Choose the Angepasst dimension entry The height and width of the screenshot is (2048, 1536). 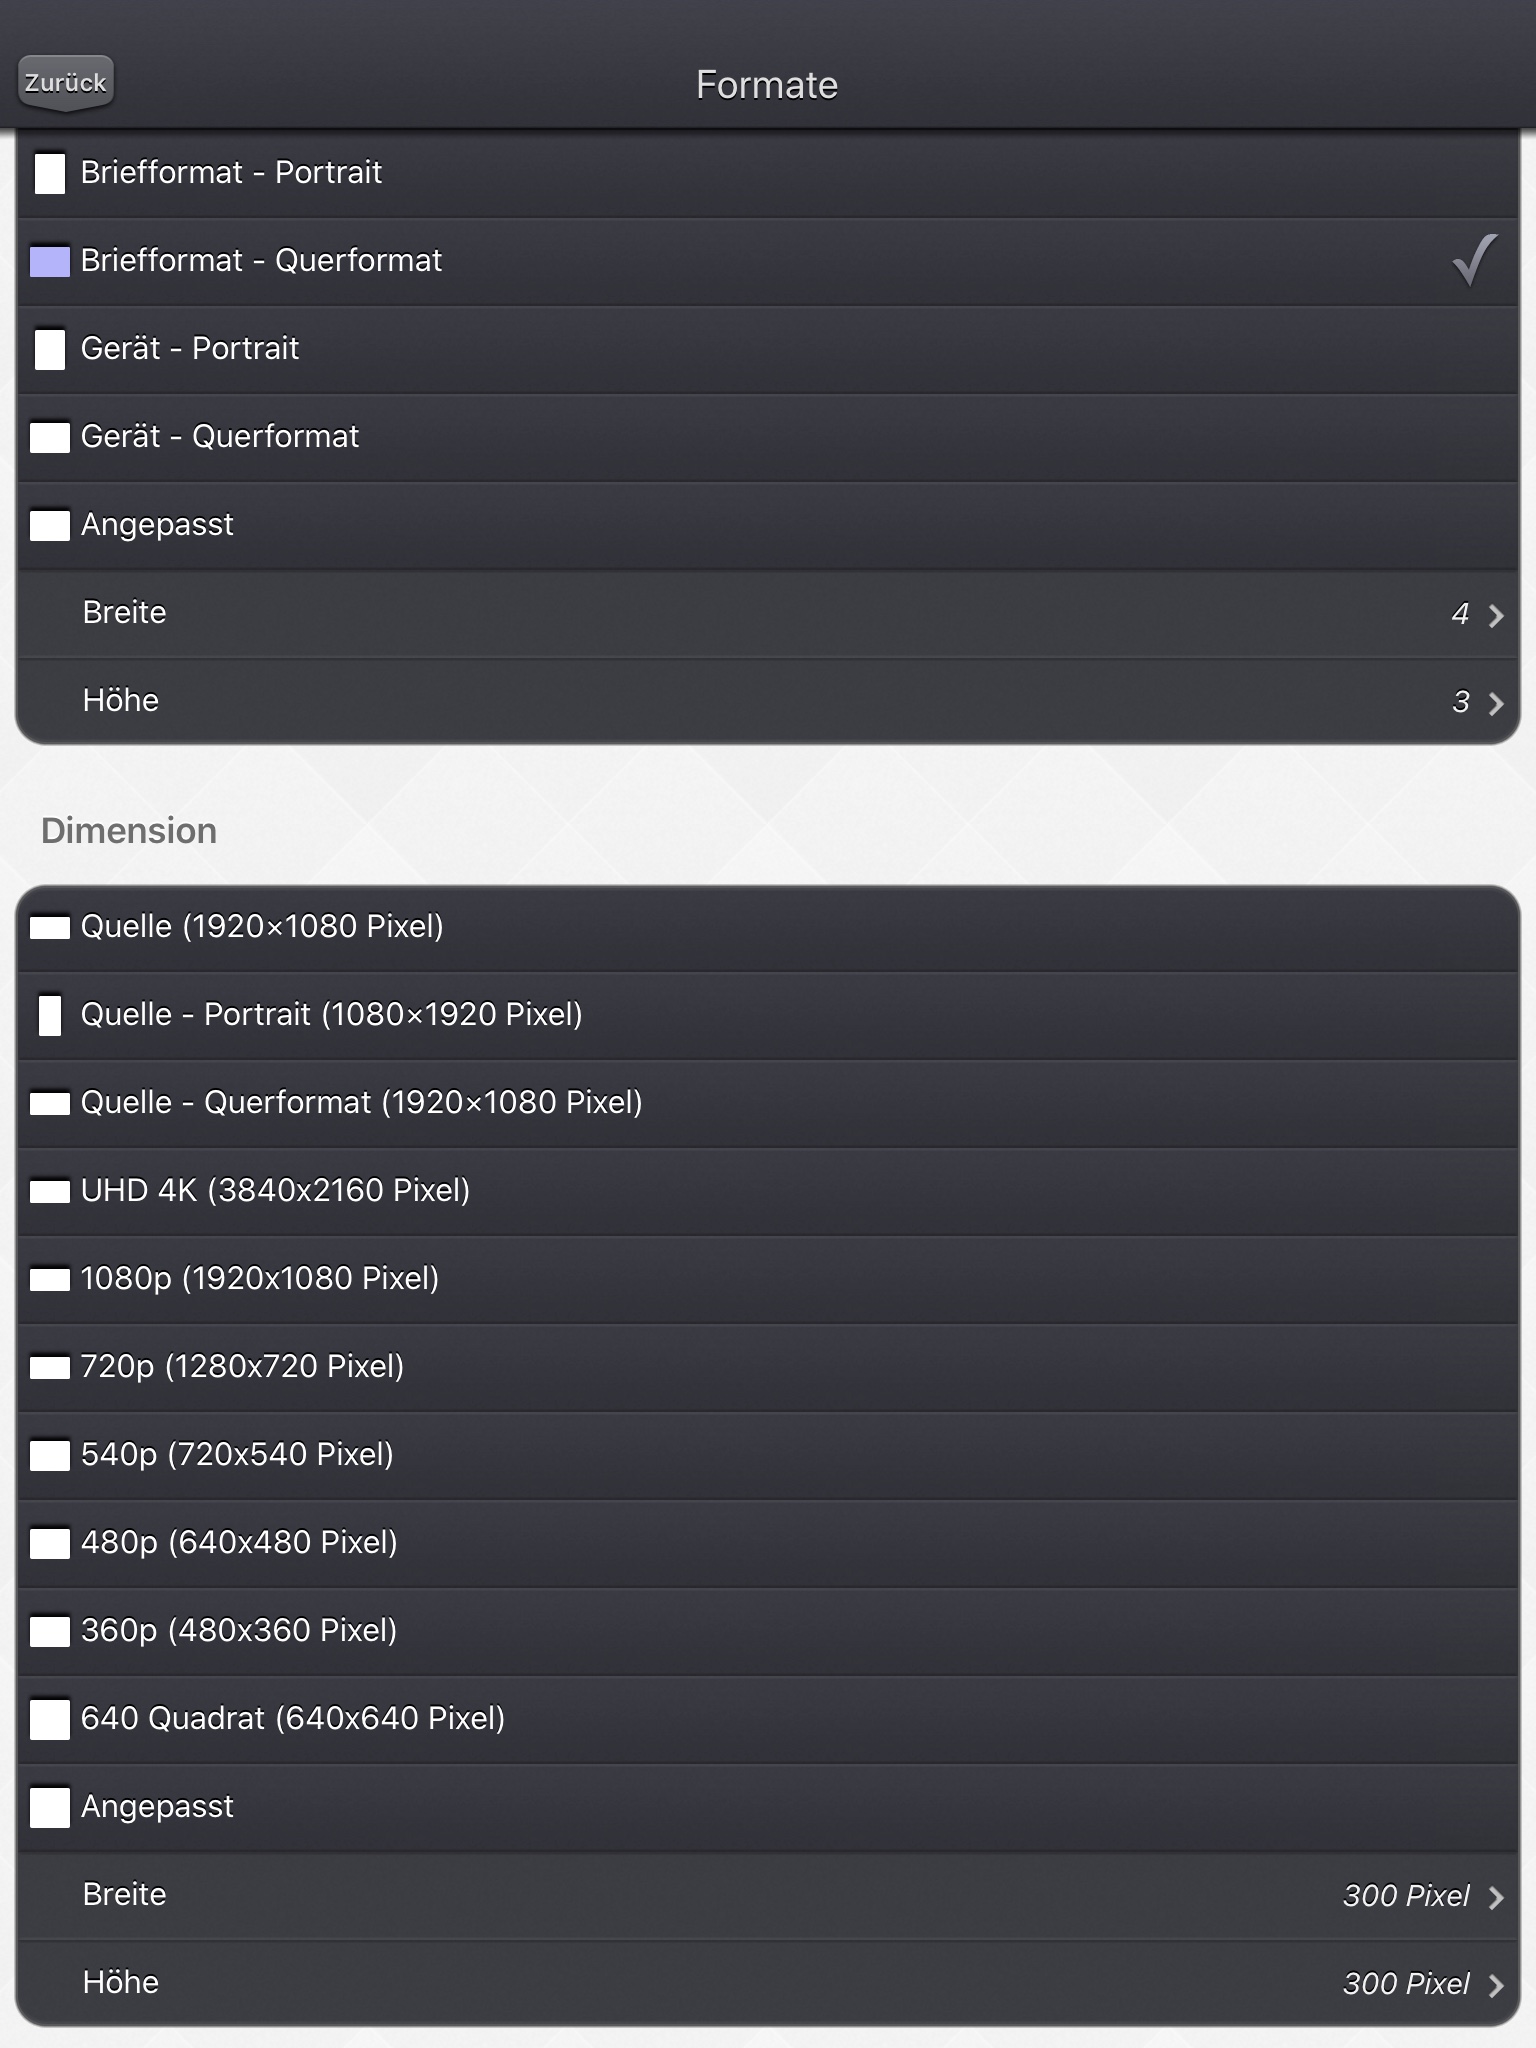pyautogui.click(x=768, y=1807)
